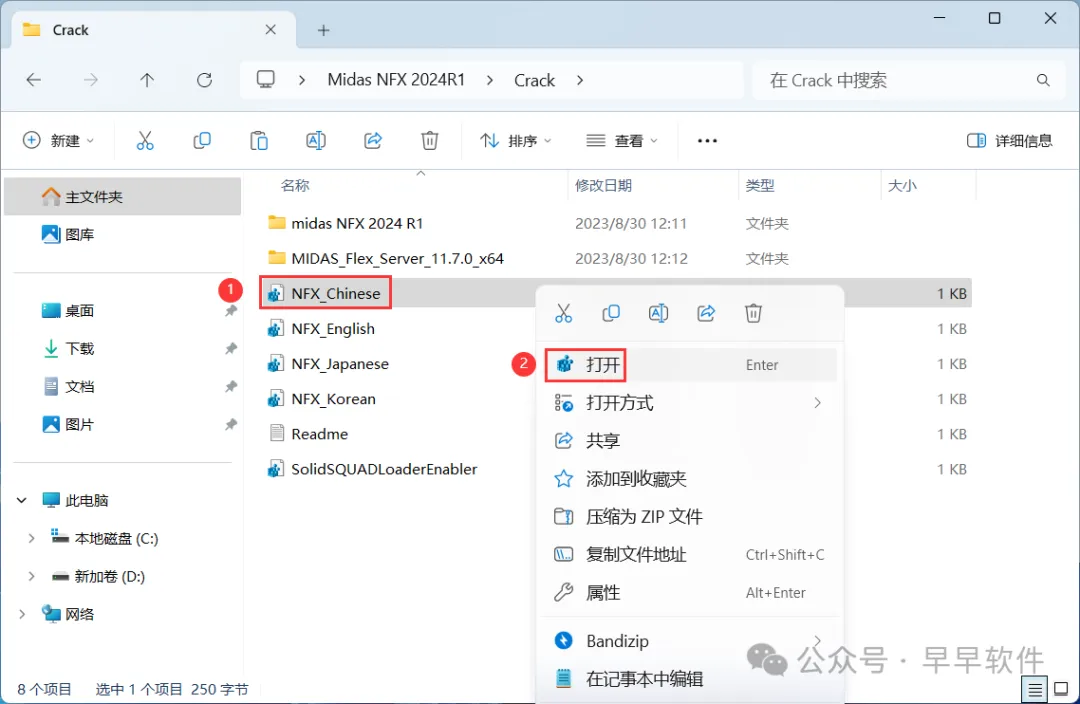Click the Delete icon in the context menu

point(754,313)
